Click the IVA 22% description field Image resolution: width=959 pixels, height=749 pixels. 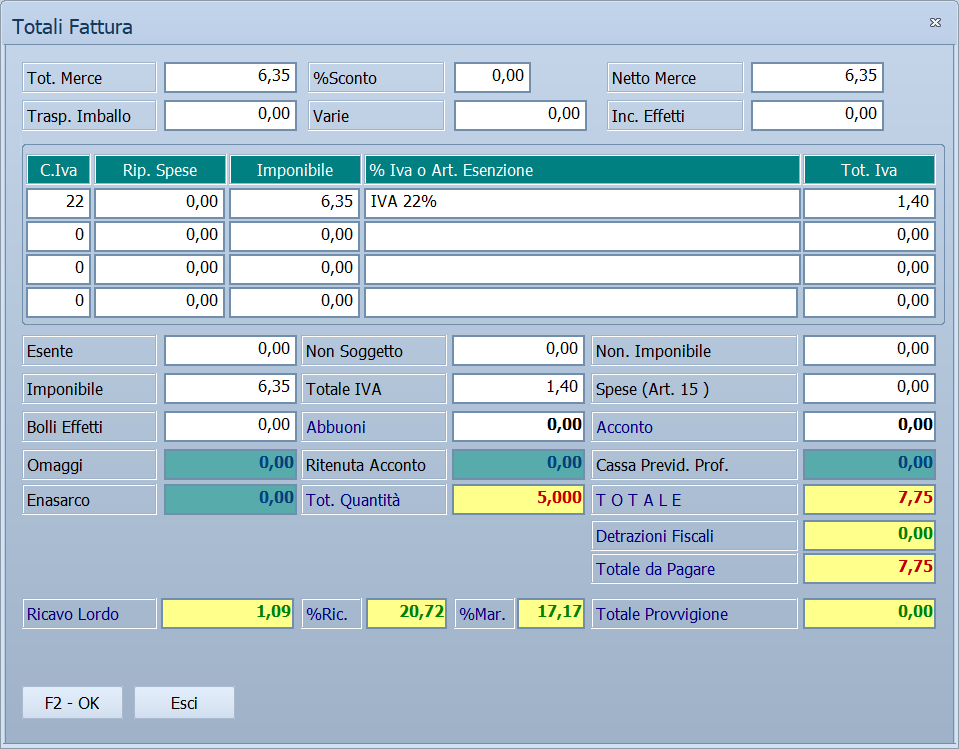coord(582,203)
